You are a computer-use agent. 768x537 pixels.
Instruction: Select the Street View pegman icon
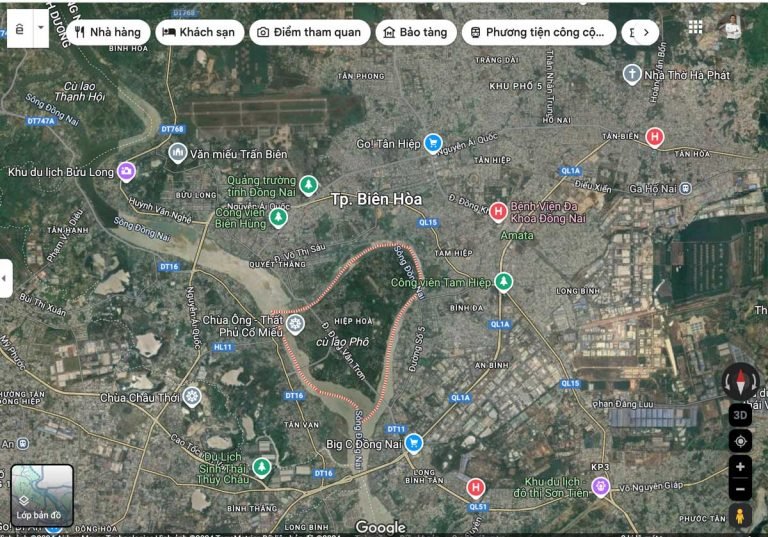click(x=740, y=516)
